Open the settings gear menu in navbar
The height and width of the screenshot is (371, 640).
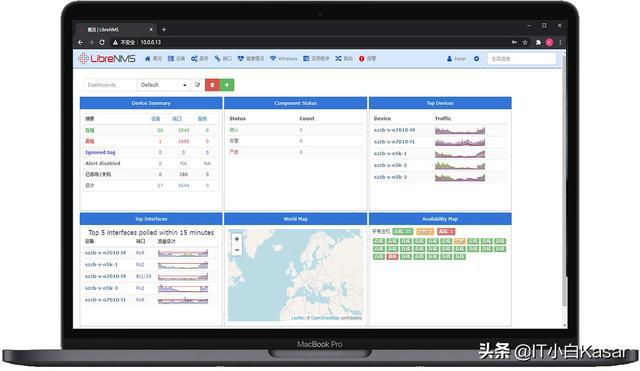pyautogui.click(x=476, y=59)
